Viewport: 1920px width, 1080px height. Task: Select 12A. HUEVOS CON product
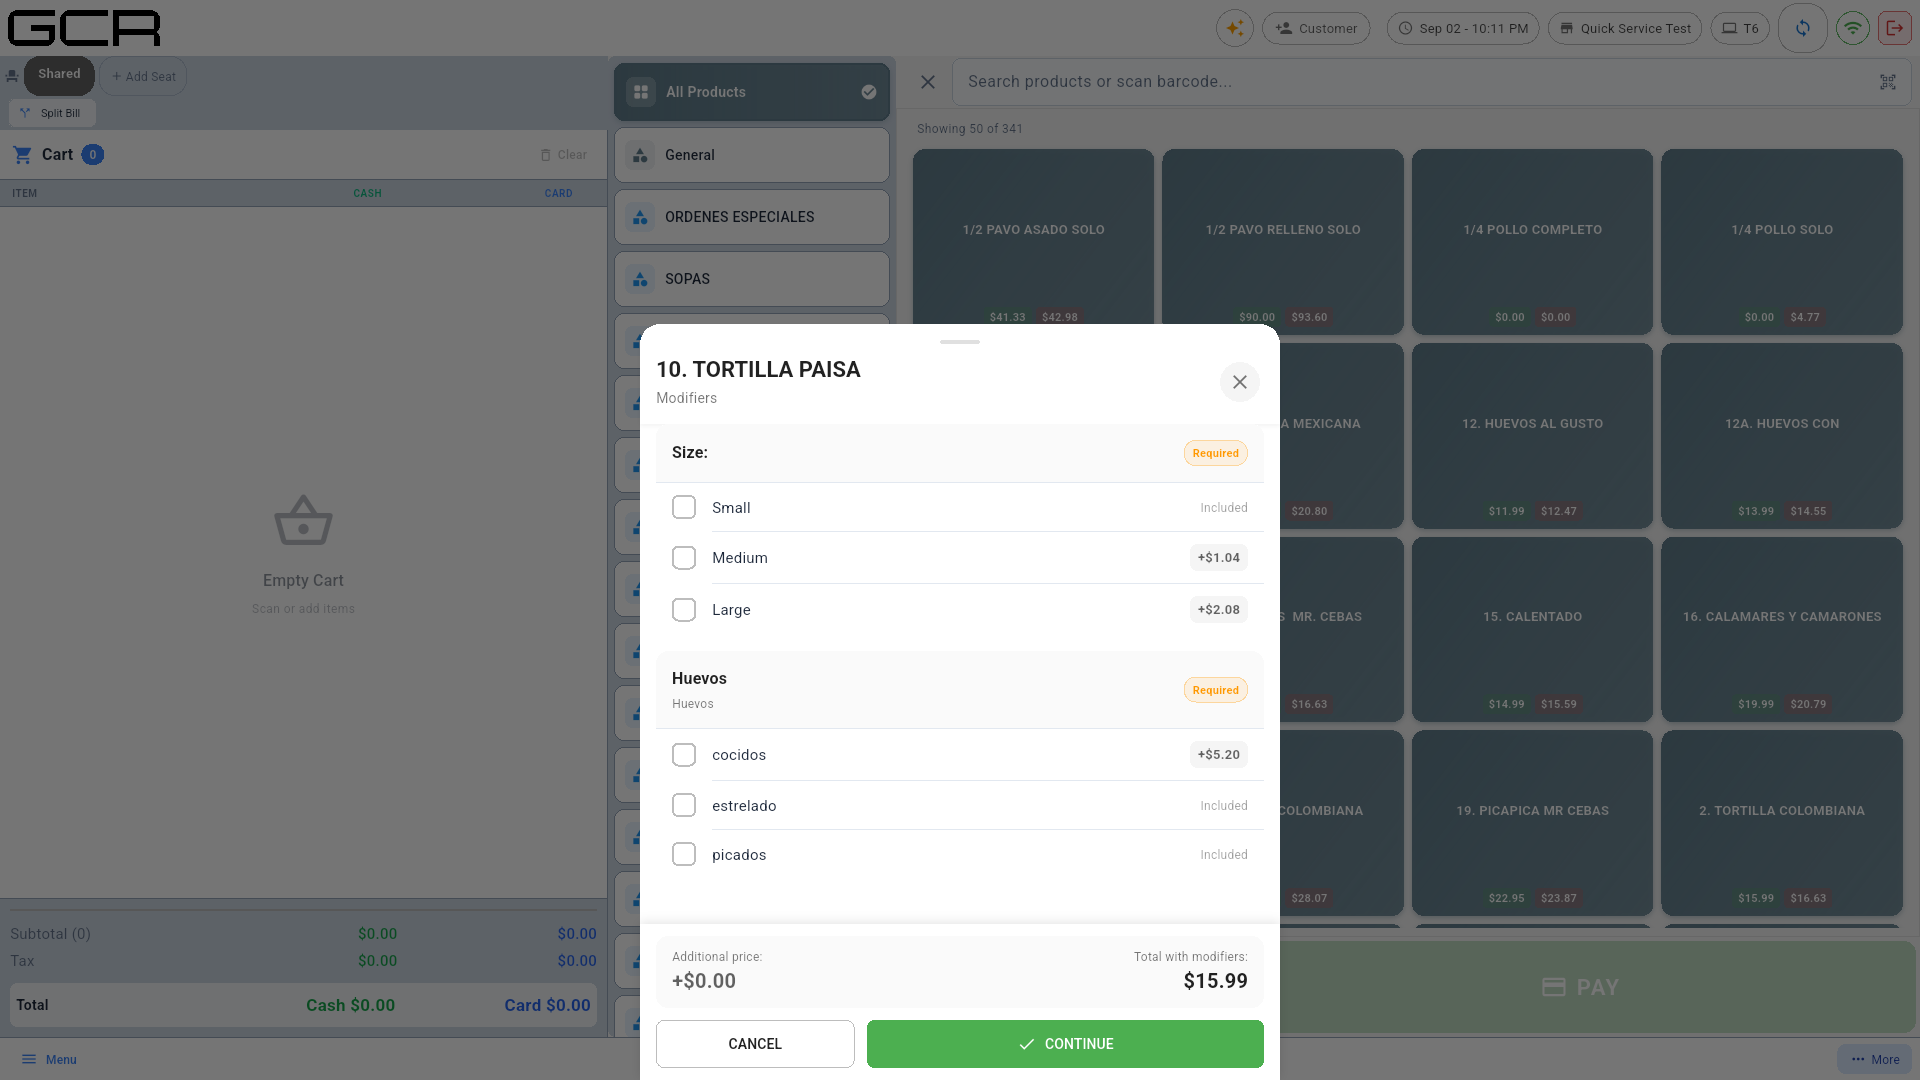1782,436
